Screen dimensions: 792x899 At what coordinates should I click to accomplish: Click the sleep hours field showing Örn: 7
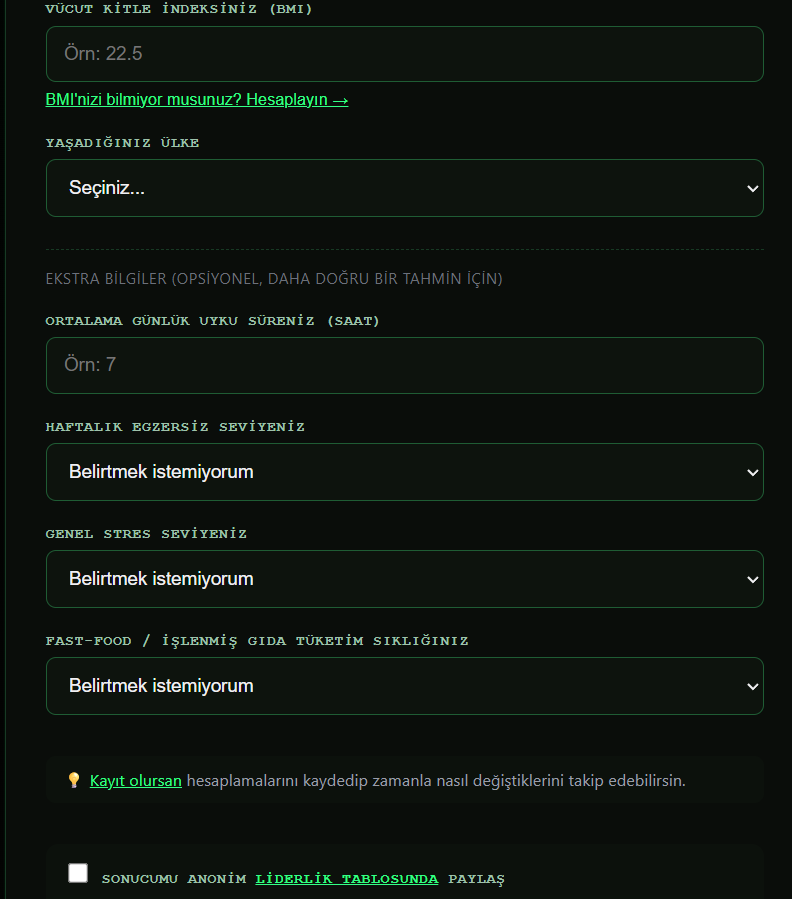404,365
